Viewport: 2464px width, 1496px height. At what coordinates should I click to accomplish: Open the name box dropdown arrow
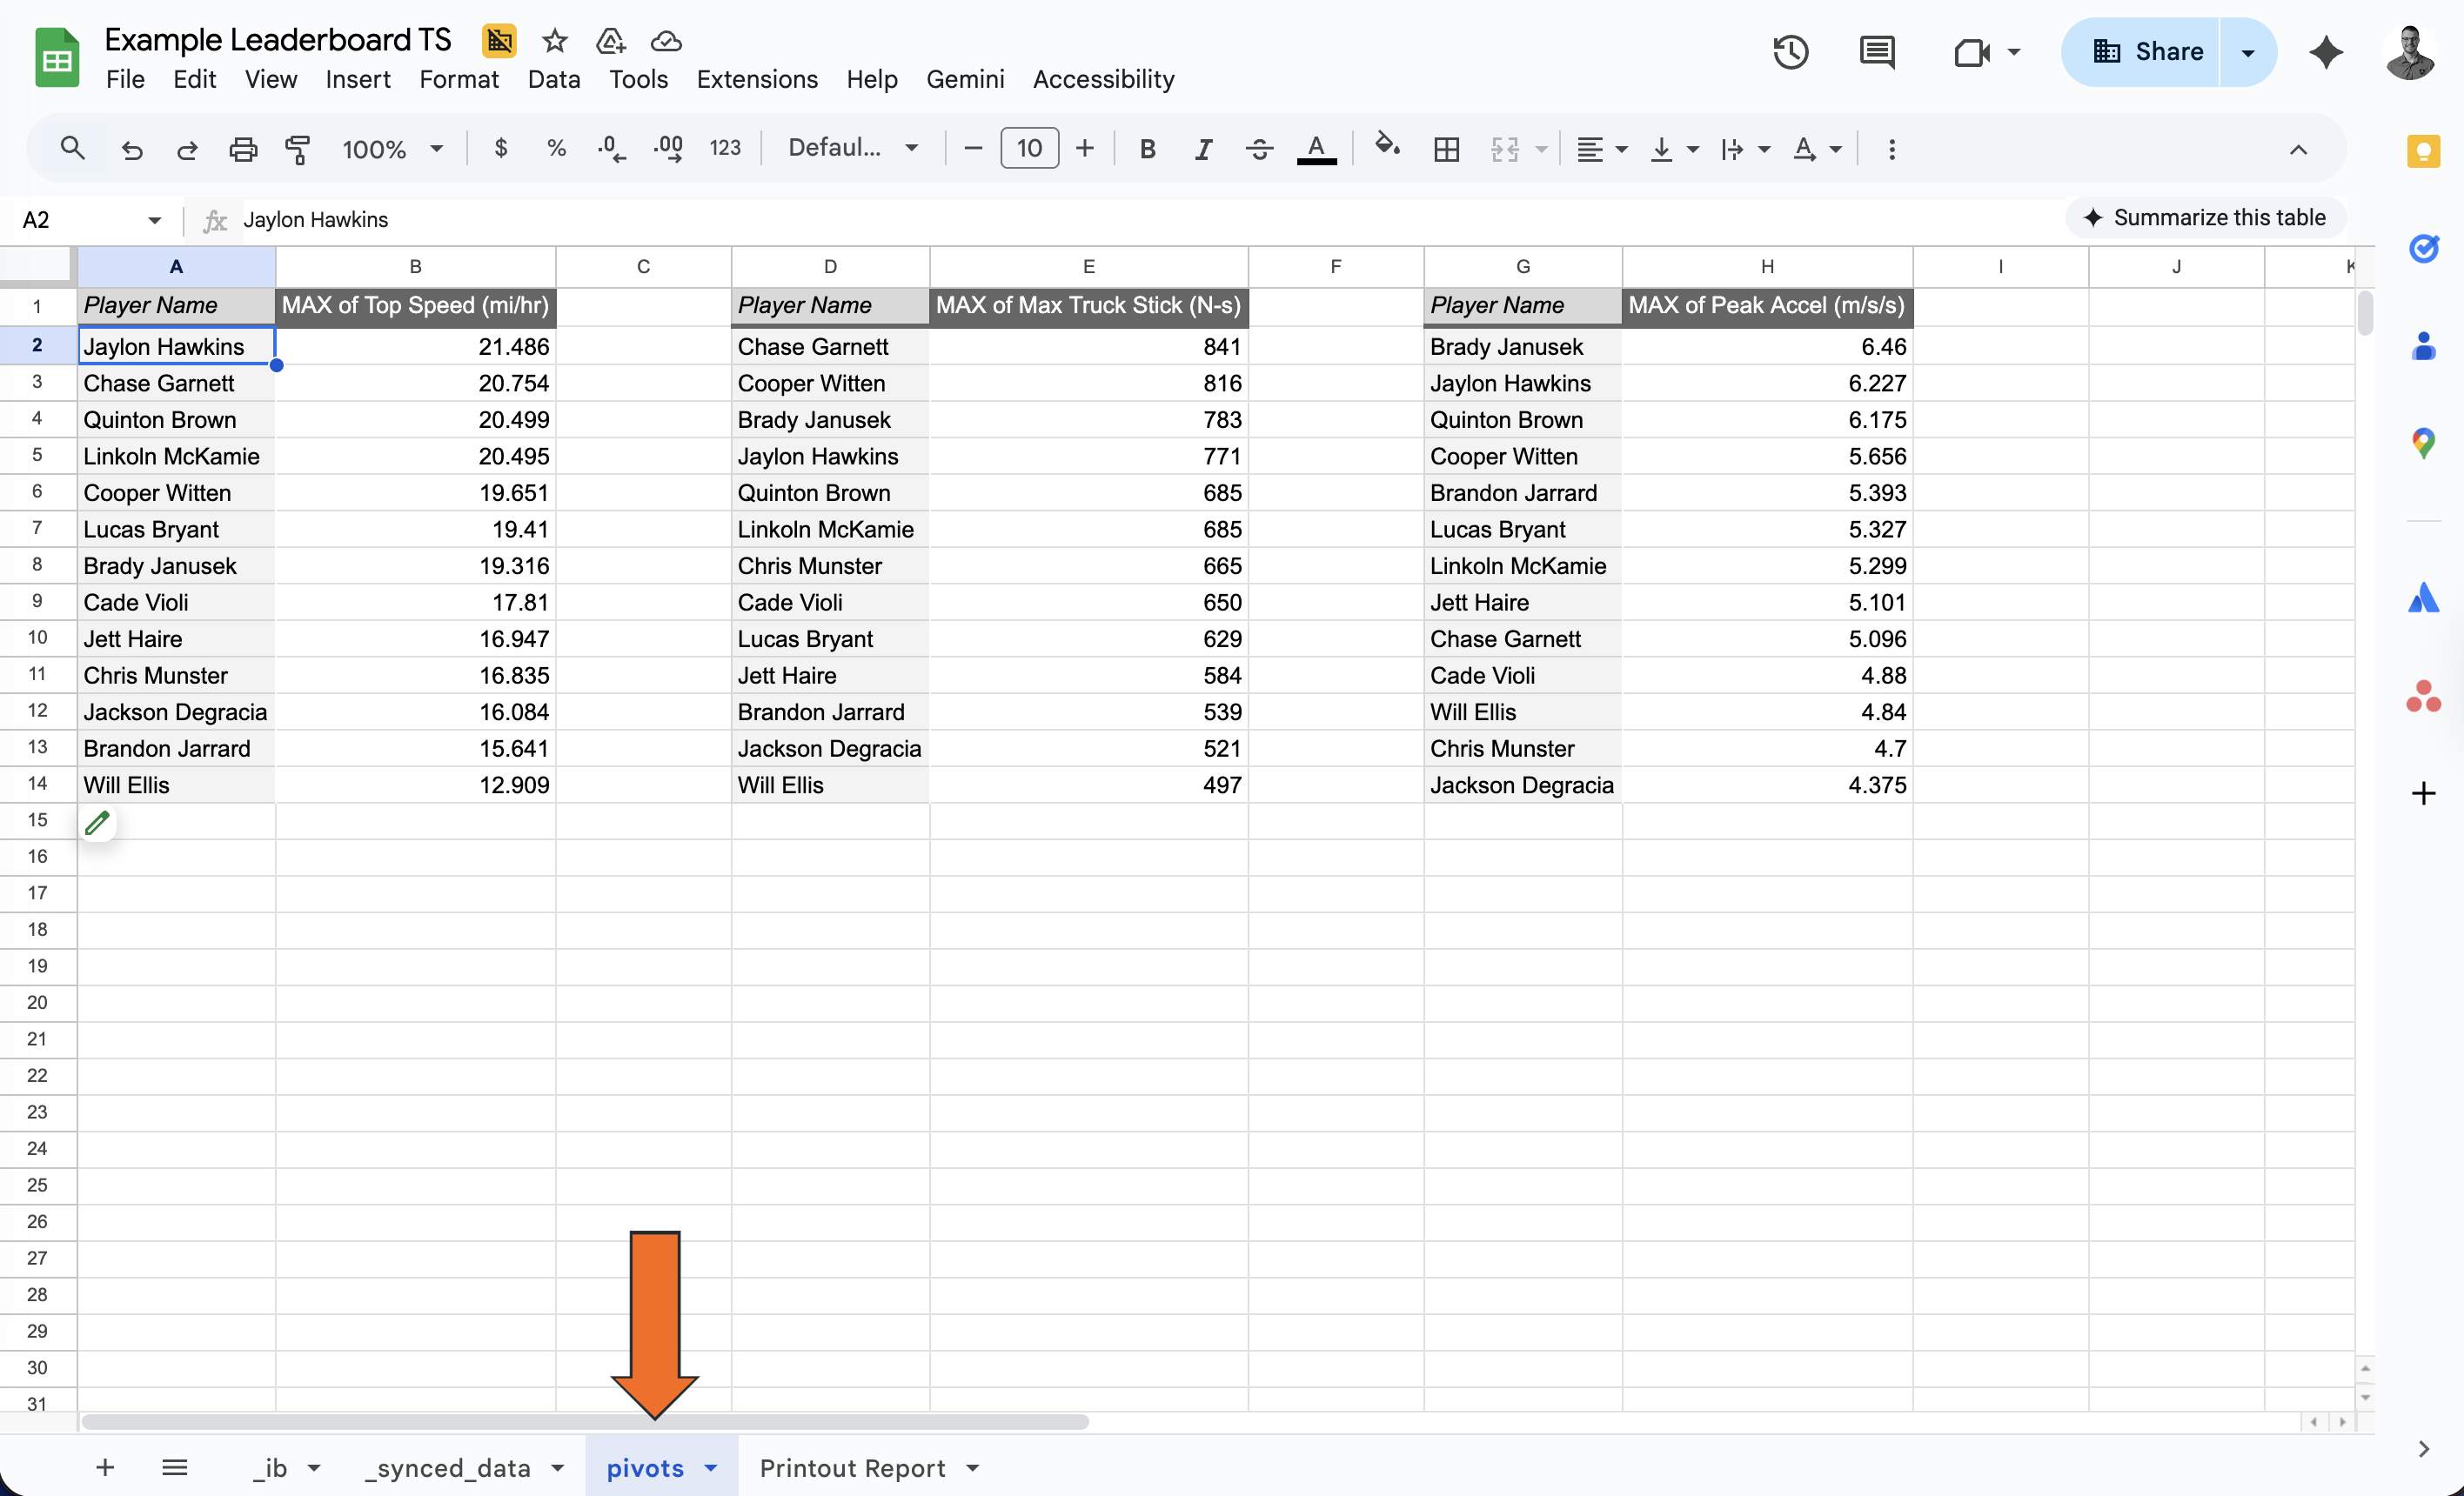click(154, 220)
